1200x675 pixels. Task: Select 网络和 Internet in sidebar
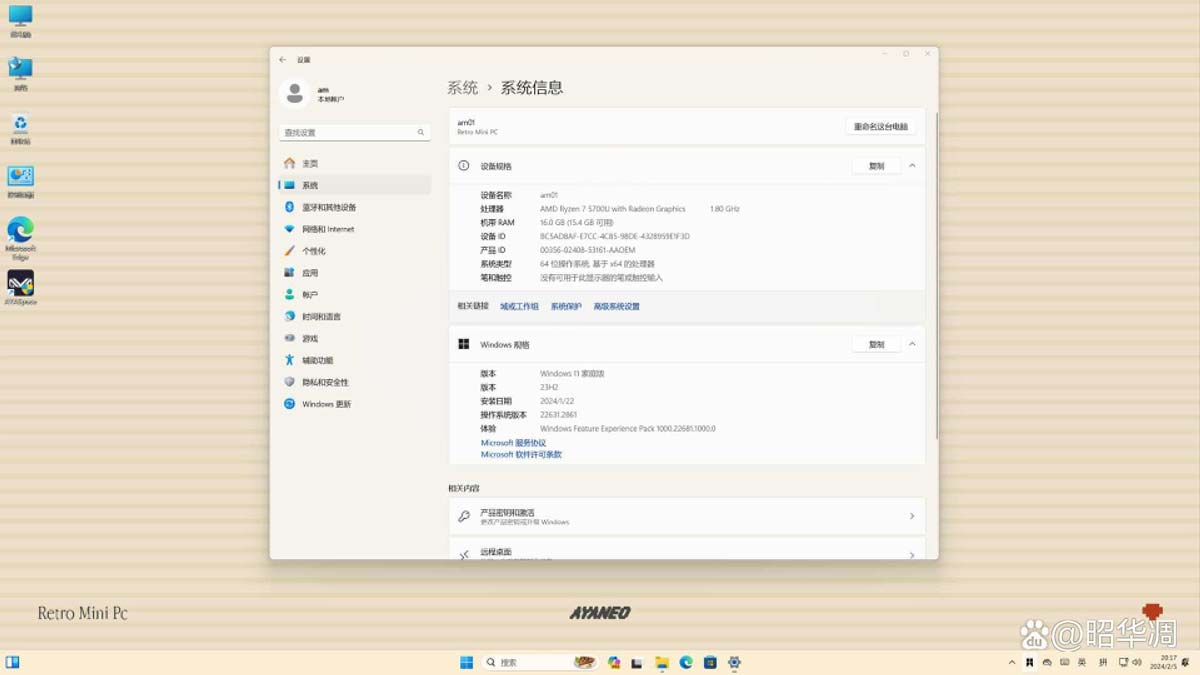(330, 228)
